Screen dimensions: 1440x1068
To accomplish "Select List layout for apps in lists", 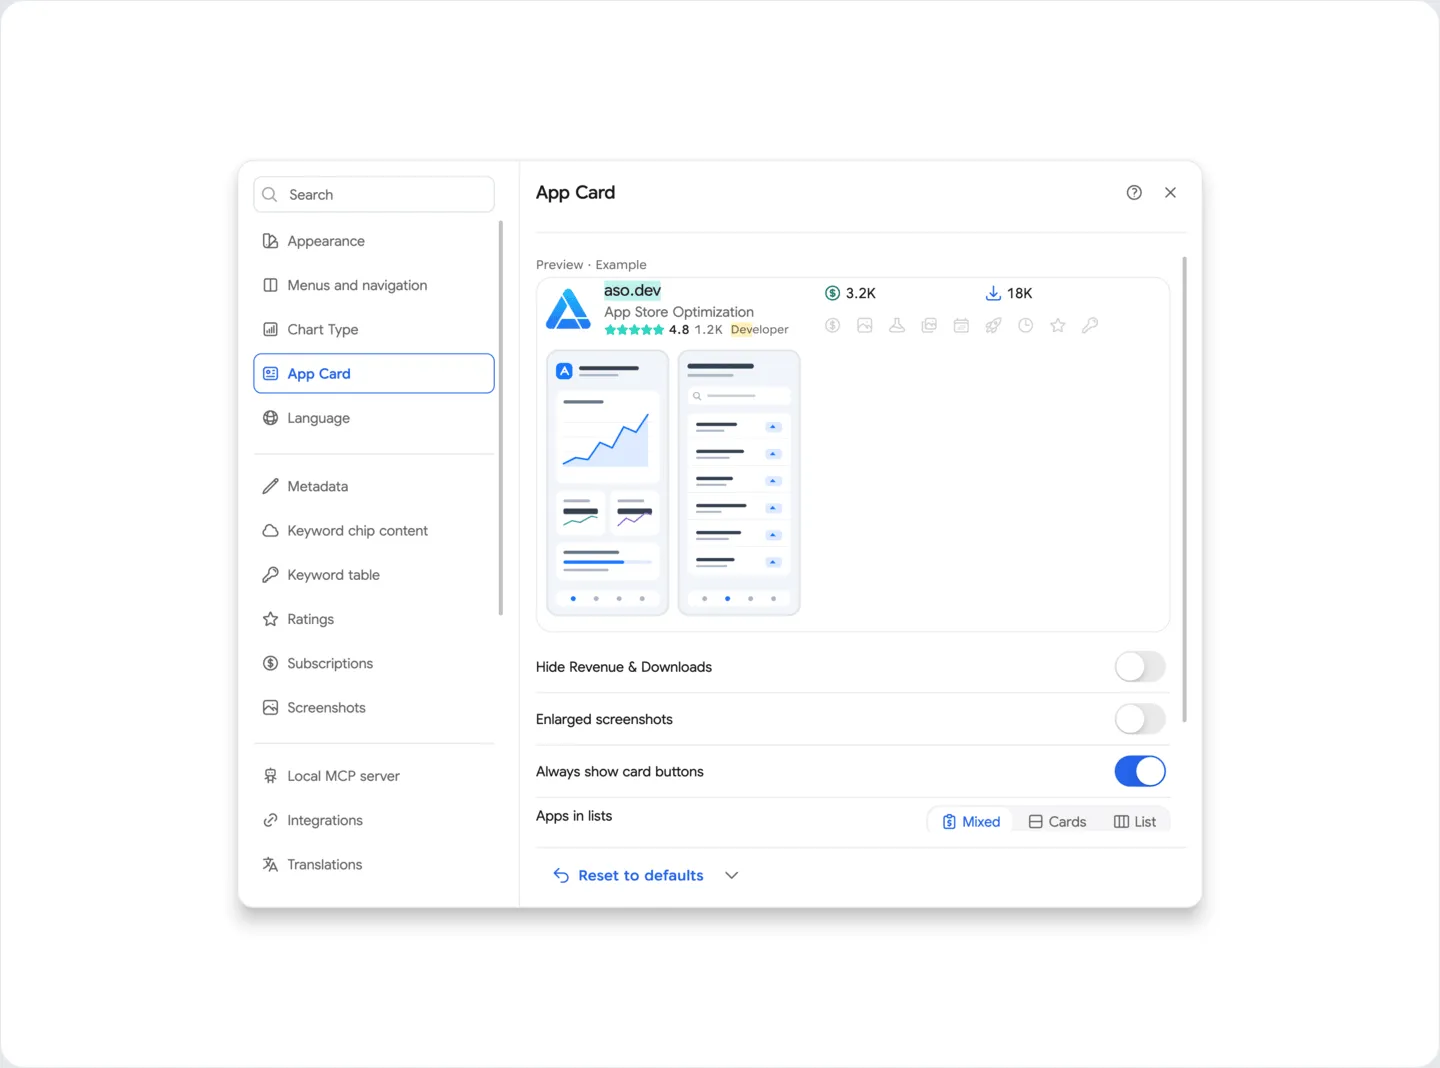I will pos(1135,821).
